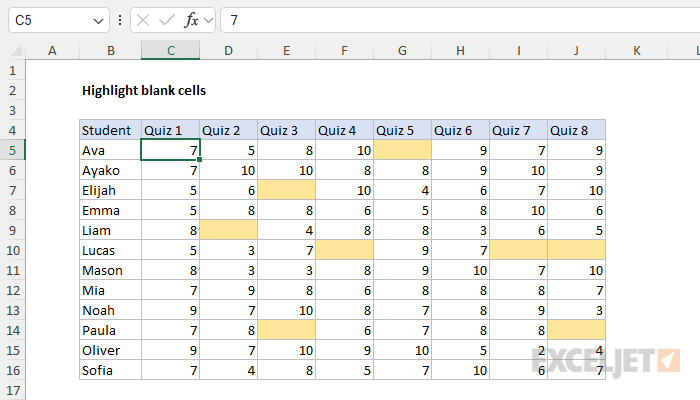Select the 'Elijah' student name cell
The height and width of the screenshot is (400, 700).
point(111,191)
